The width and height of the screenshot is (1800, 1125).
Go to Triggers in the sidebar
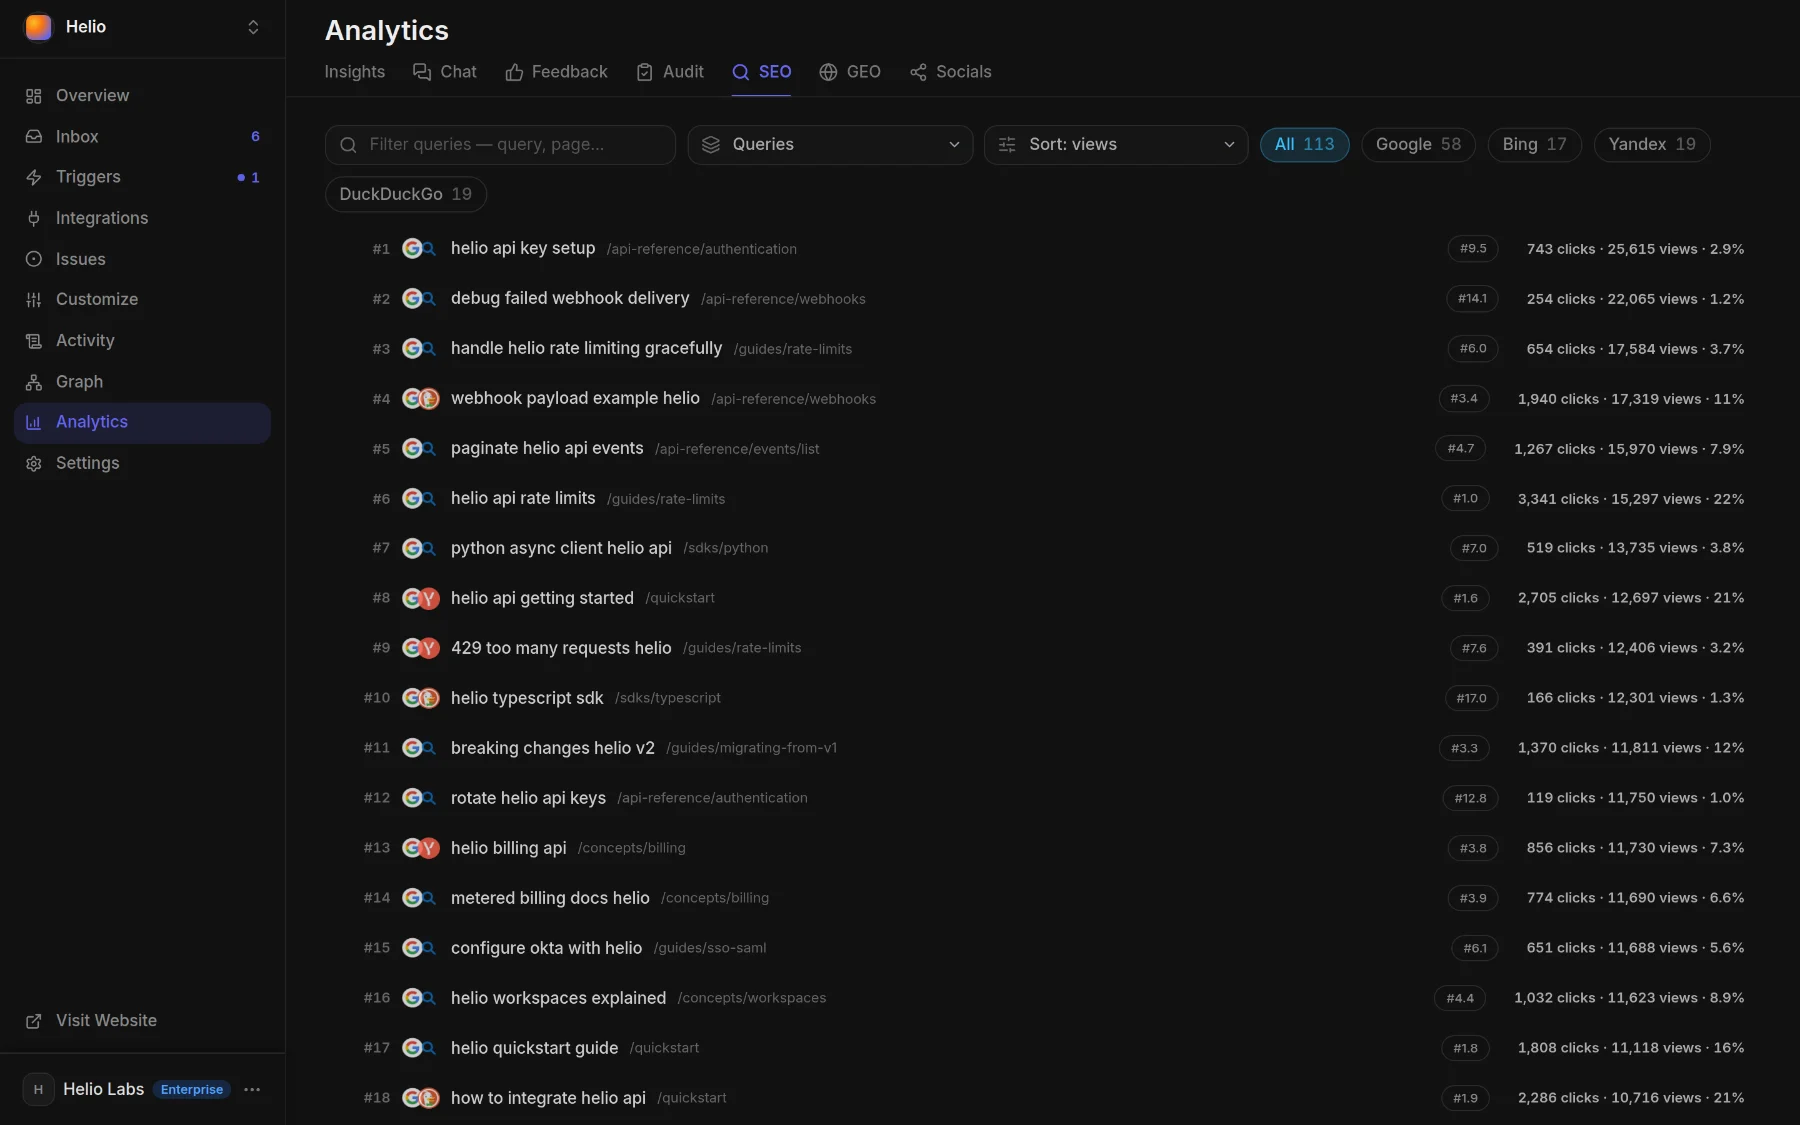pyautogui.click(x=142, y=177)
